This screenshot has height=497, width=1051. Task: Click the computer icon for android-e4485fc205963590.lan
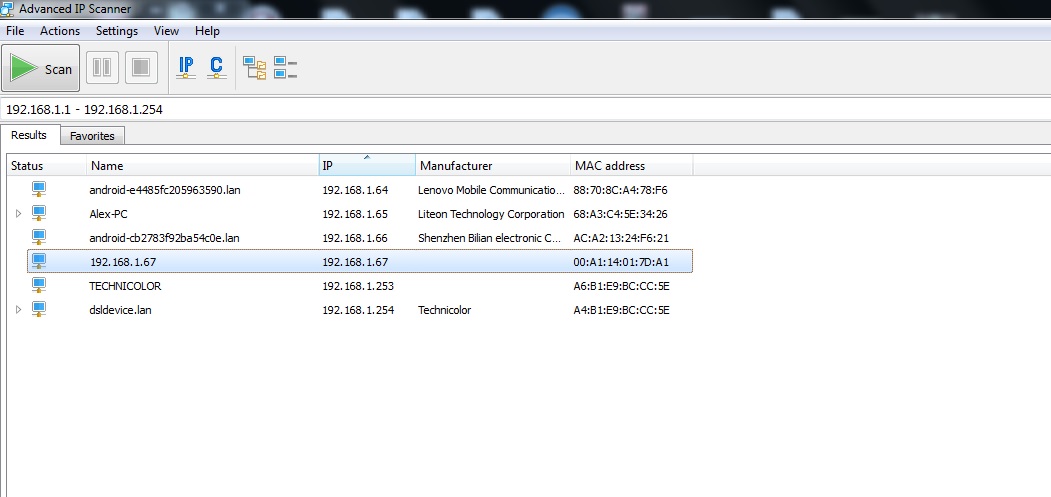39,190
